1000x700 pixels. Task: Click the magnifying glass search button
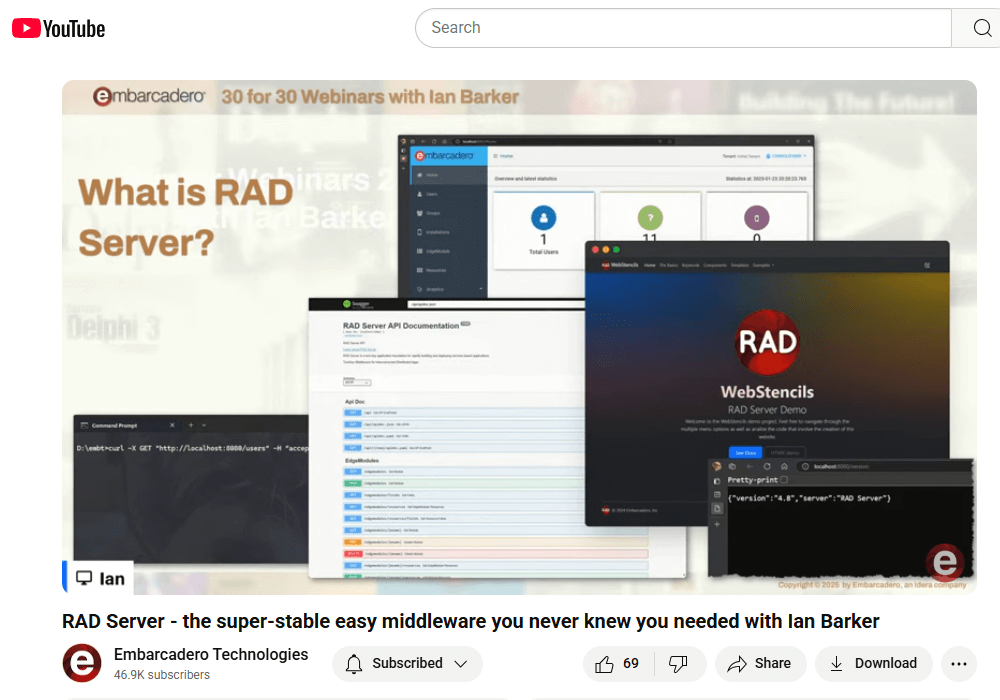(x=981, y=28)
